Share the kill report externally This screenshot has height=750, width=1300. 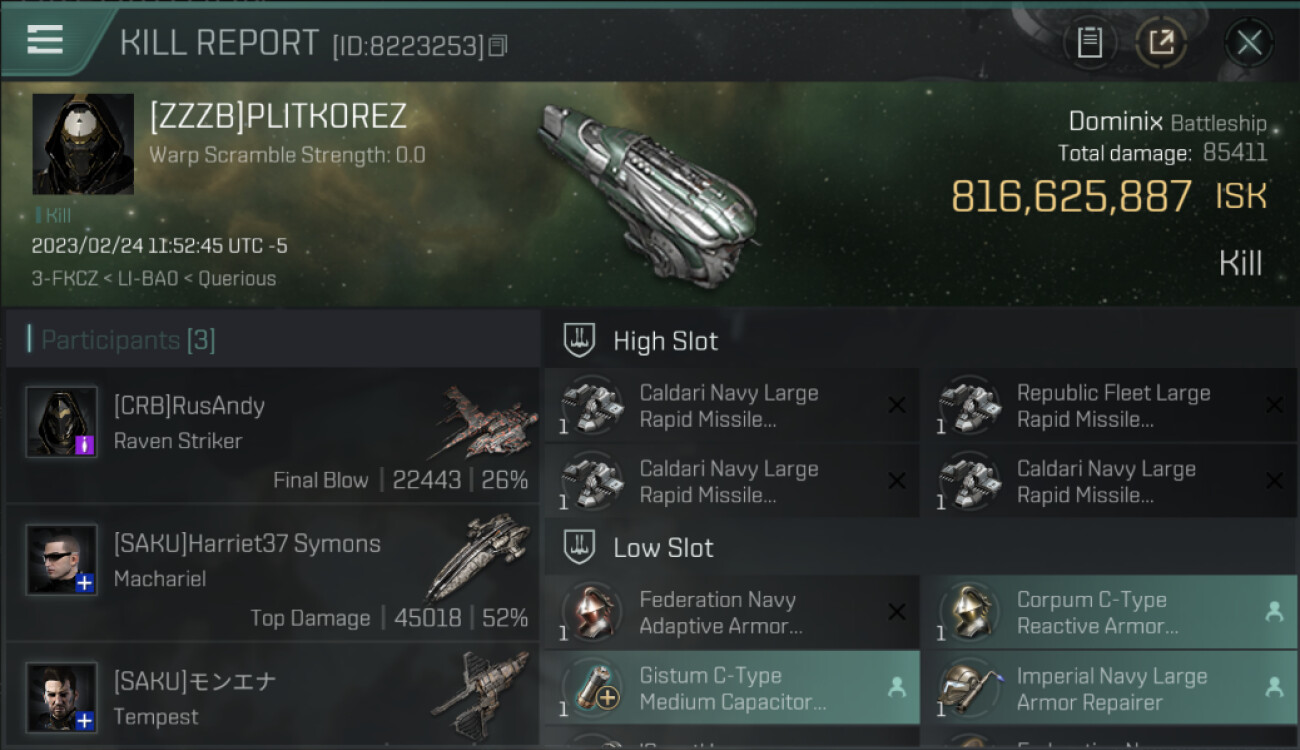[1161, 42]
